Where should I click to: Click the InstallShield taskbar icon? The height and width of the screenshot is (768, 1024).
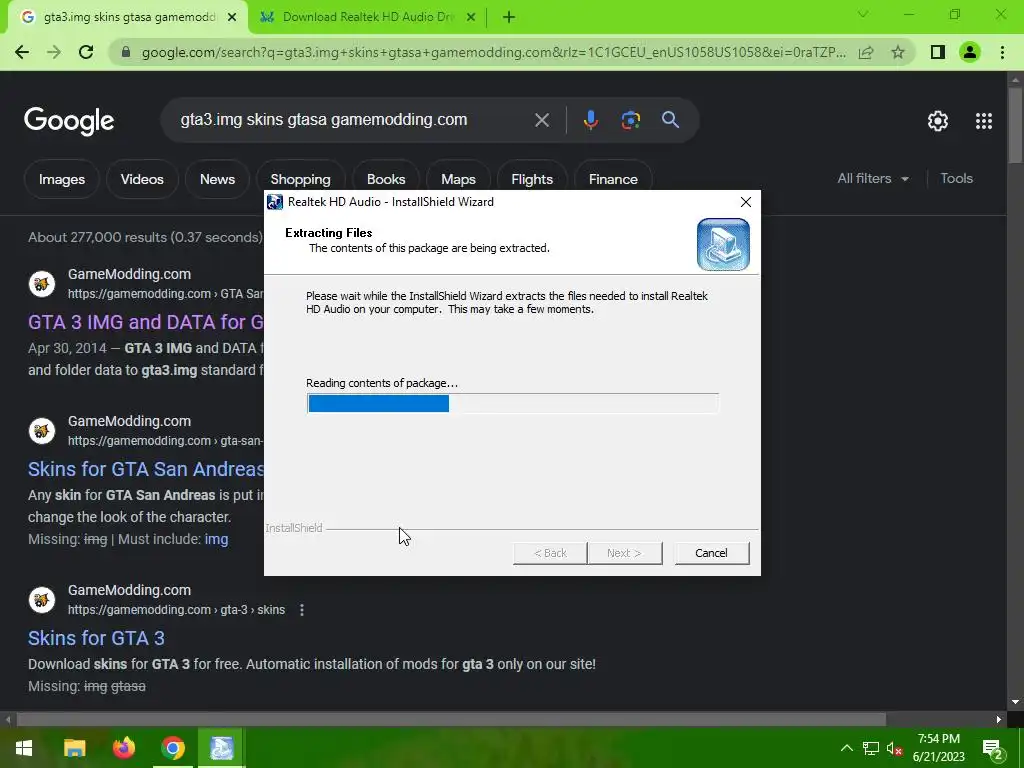tap(221, 748)
